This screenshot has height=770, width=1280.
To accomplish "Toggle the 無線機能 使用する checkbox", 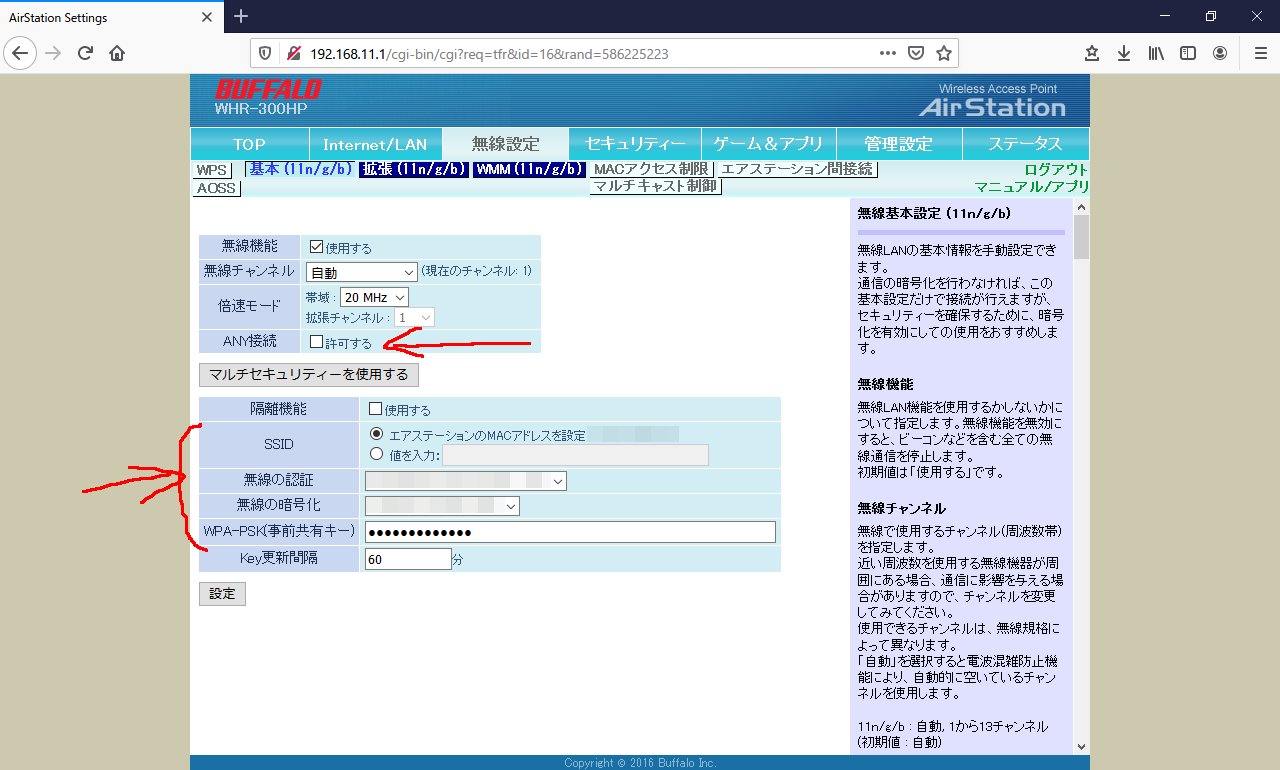I will (316, 247).
